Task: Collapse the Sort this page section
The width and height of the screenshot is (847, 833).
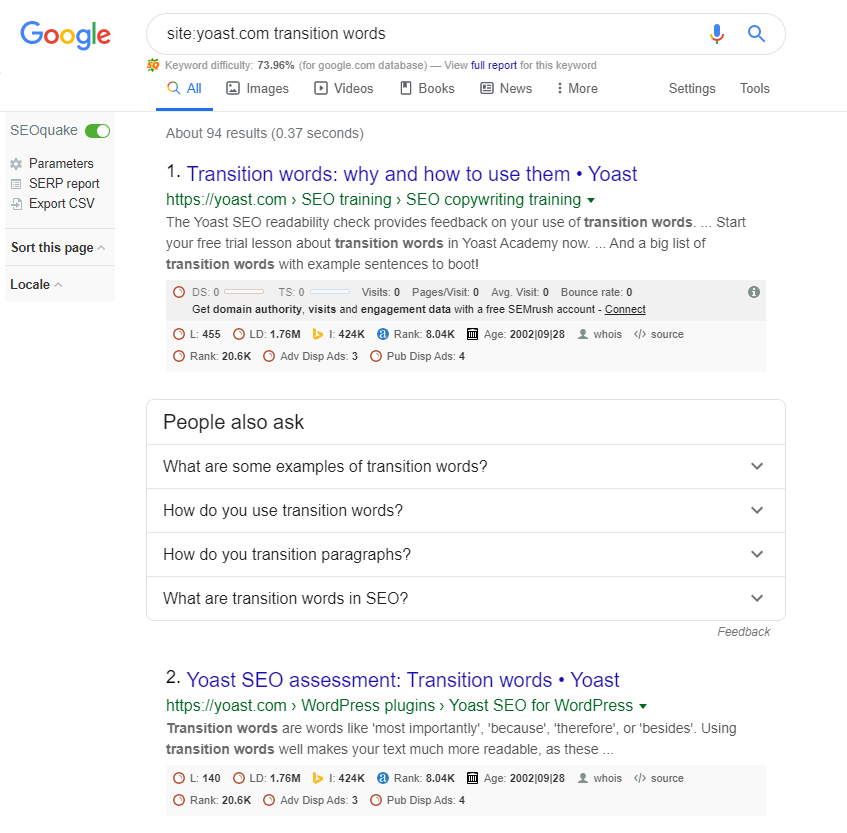Action: tap(57, 247)
